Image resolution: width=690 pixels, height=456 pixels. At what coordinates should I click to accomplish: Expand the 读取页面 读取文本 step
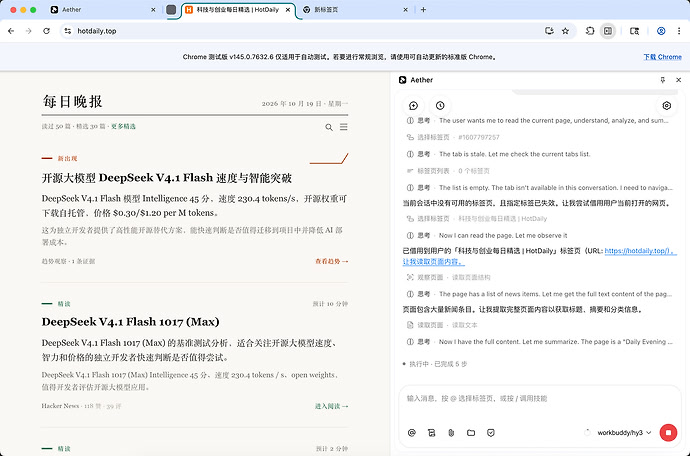[x=442, y=325]
